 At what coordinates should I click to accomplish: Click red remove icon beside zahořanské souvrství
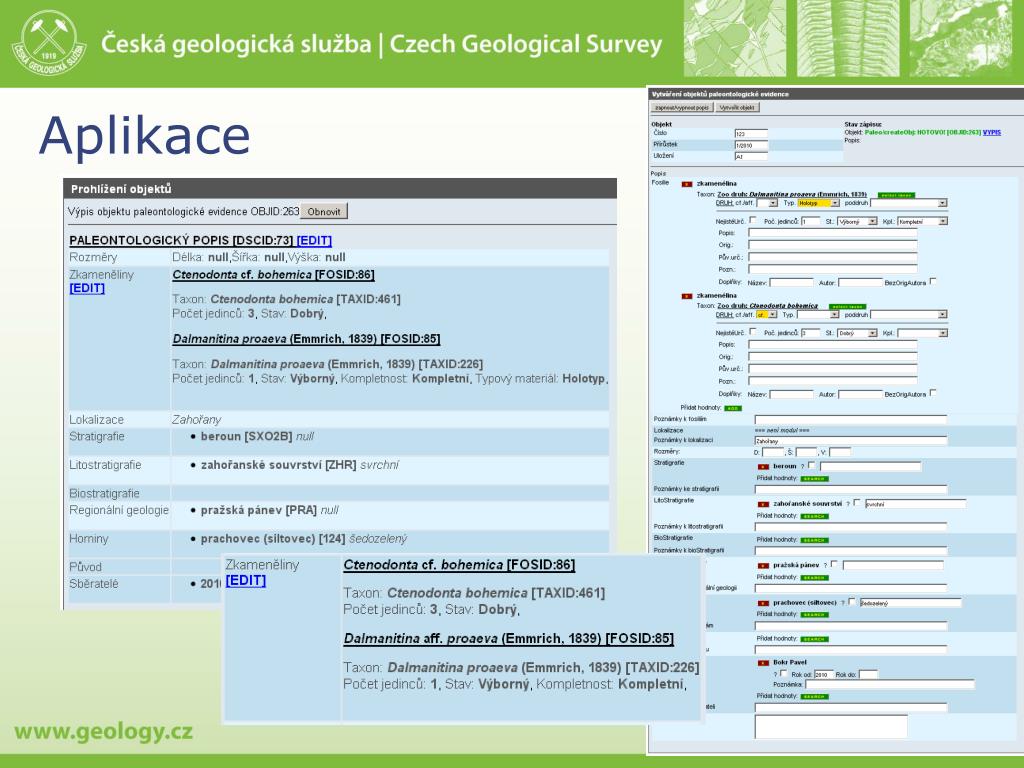pos(763,505)
